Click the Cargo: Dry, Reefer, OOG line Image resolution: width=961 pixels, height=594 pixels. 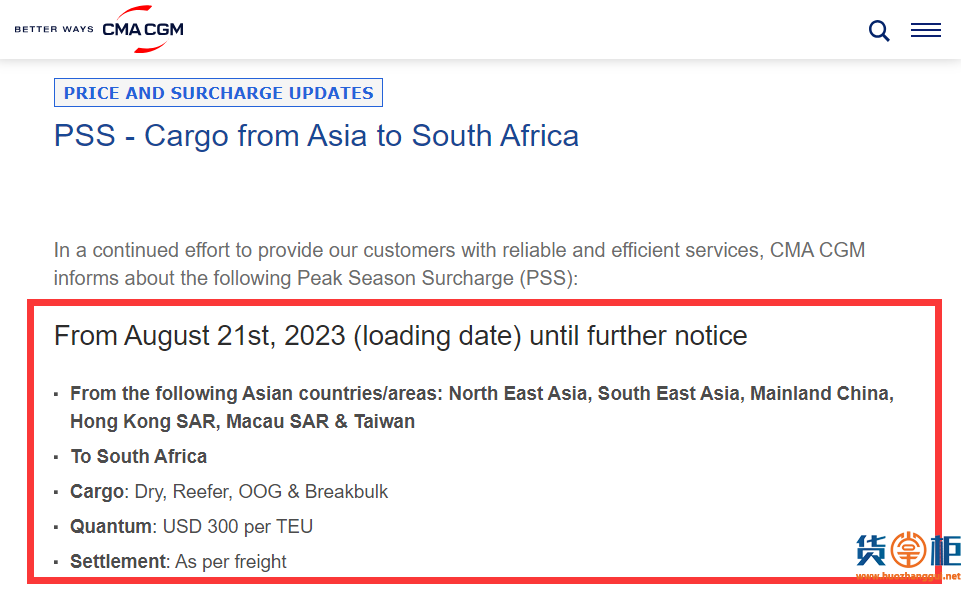(x=229, y=492)
